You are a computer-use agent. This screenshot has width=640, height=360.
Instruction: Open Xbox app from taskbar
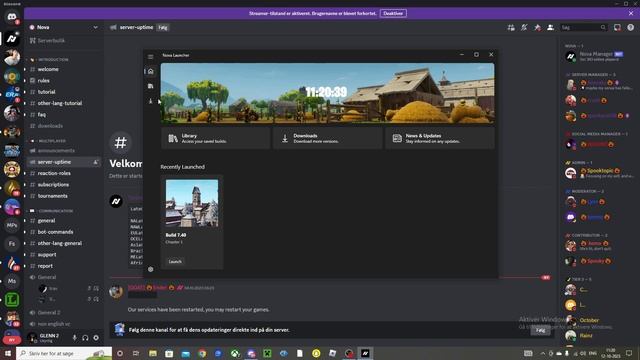pyautogui.click(x=235, y=353)
